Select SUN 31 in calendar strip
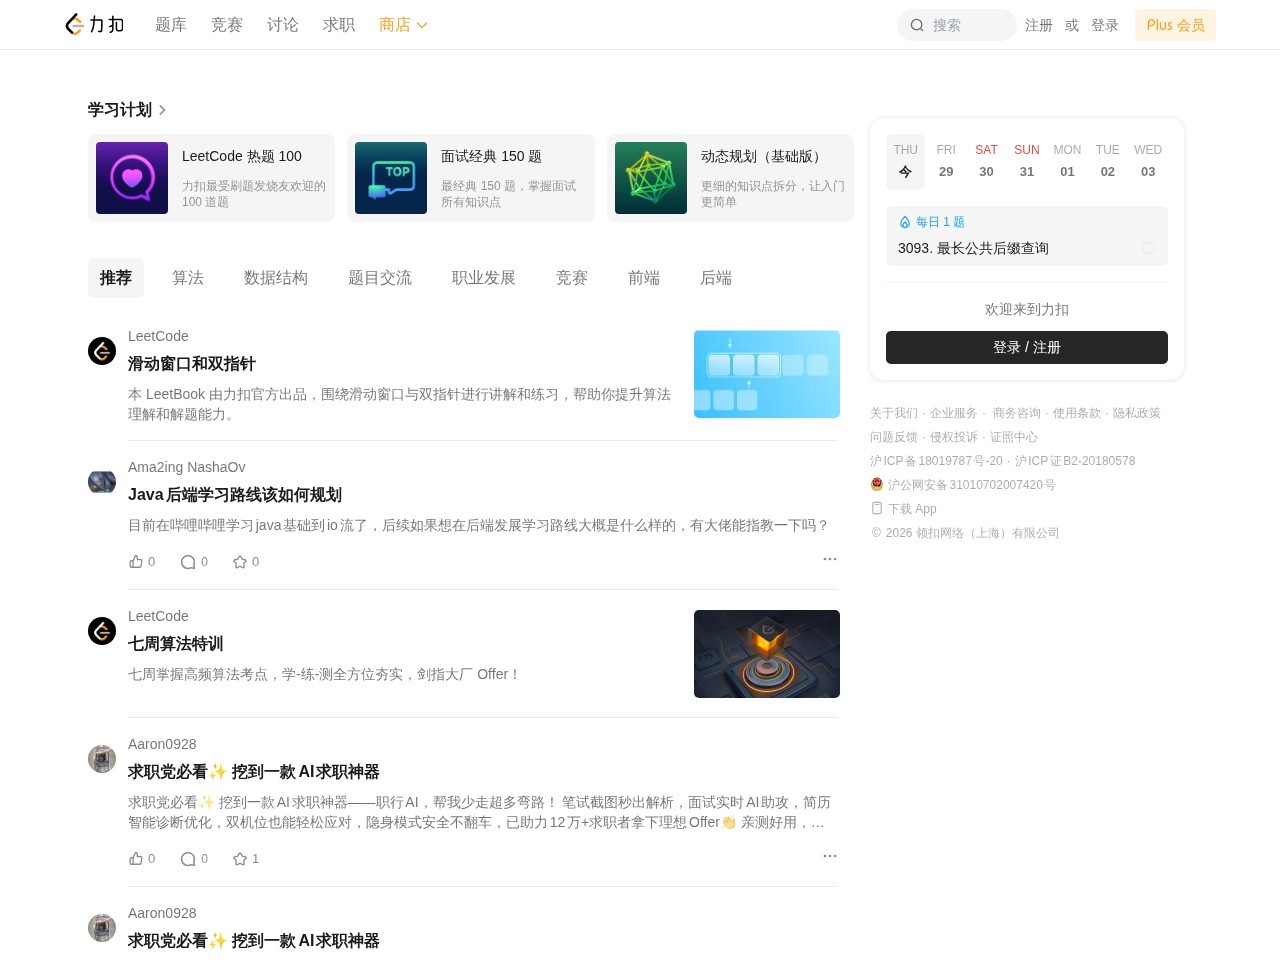Viewport: 1280px width, 960px height. (x=1027, y=162)
